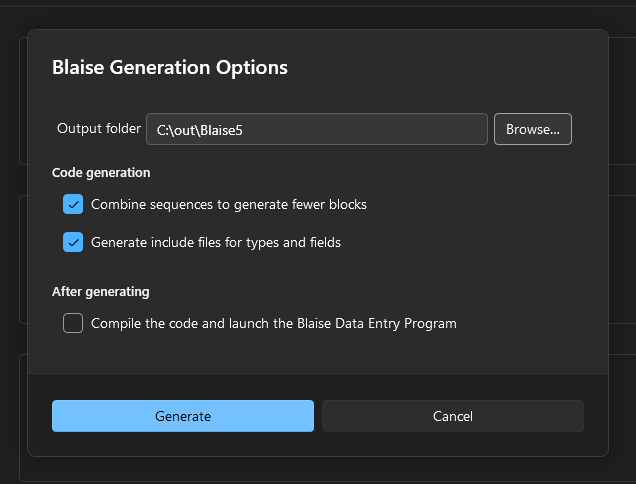Enable Compile the code and launch Blaise
636x484 pixels.
tap(73, 323)
